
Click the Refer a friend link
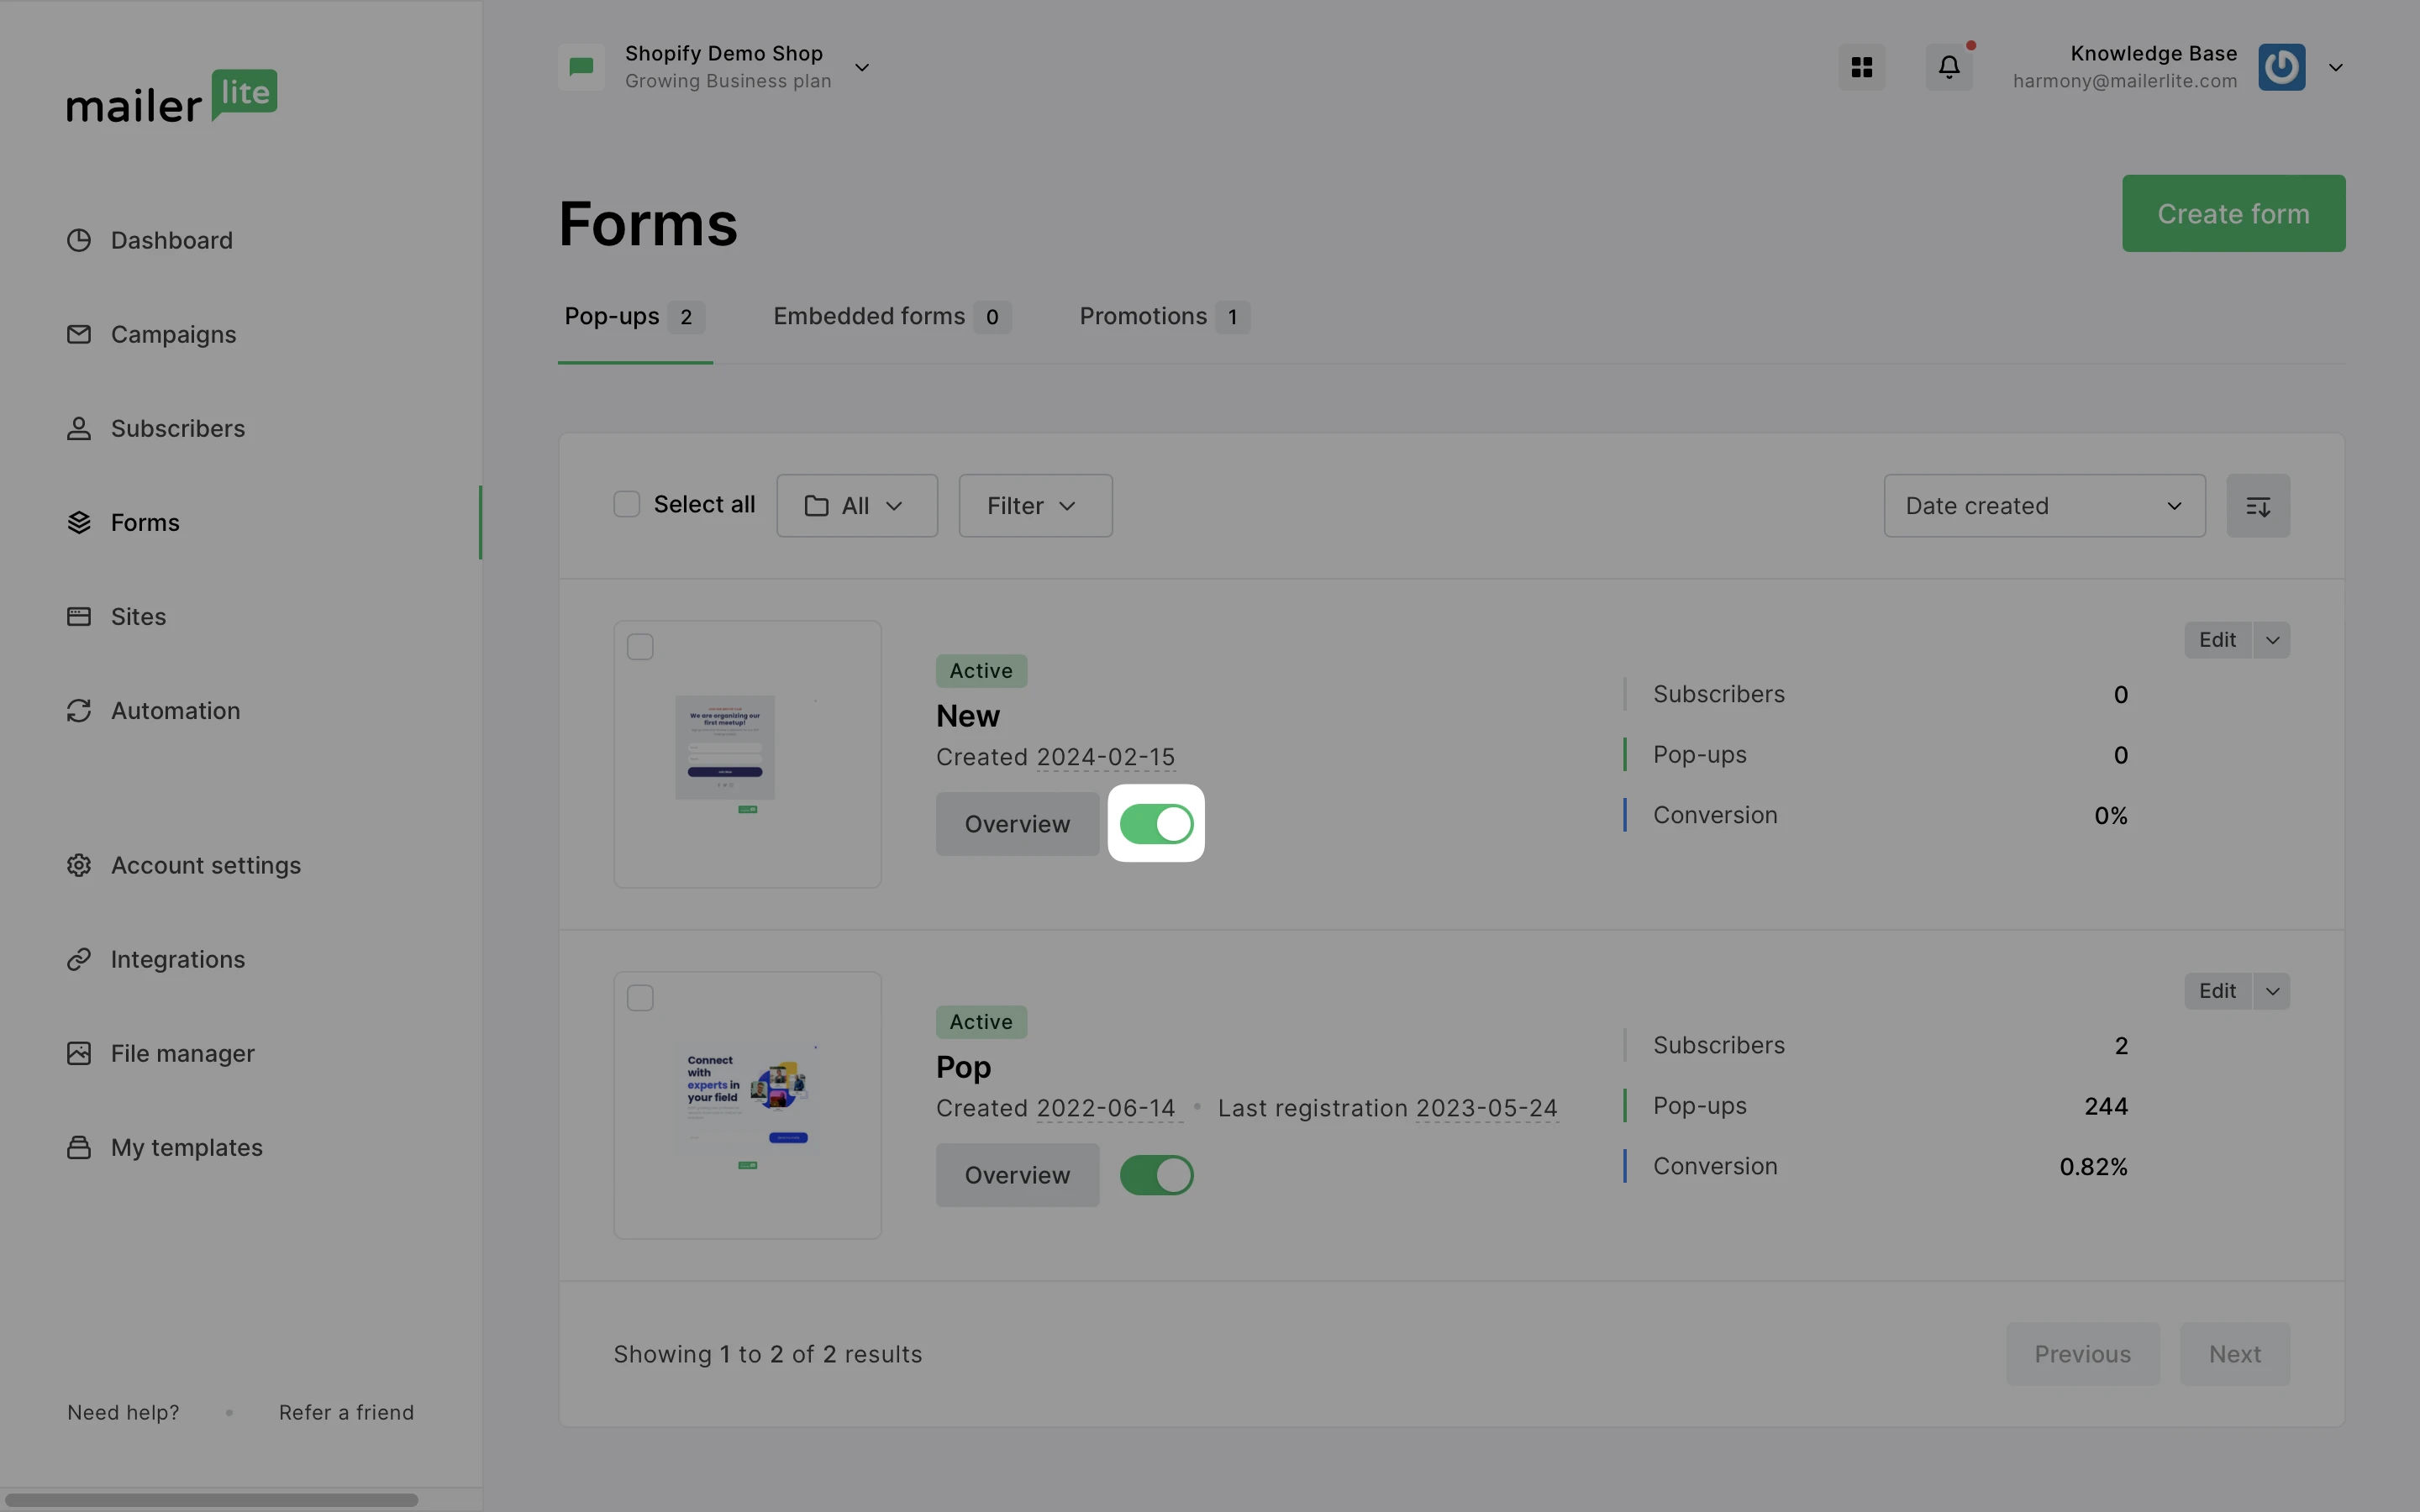point(346,1413)
